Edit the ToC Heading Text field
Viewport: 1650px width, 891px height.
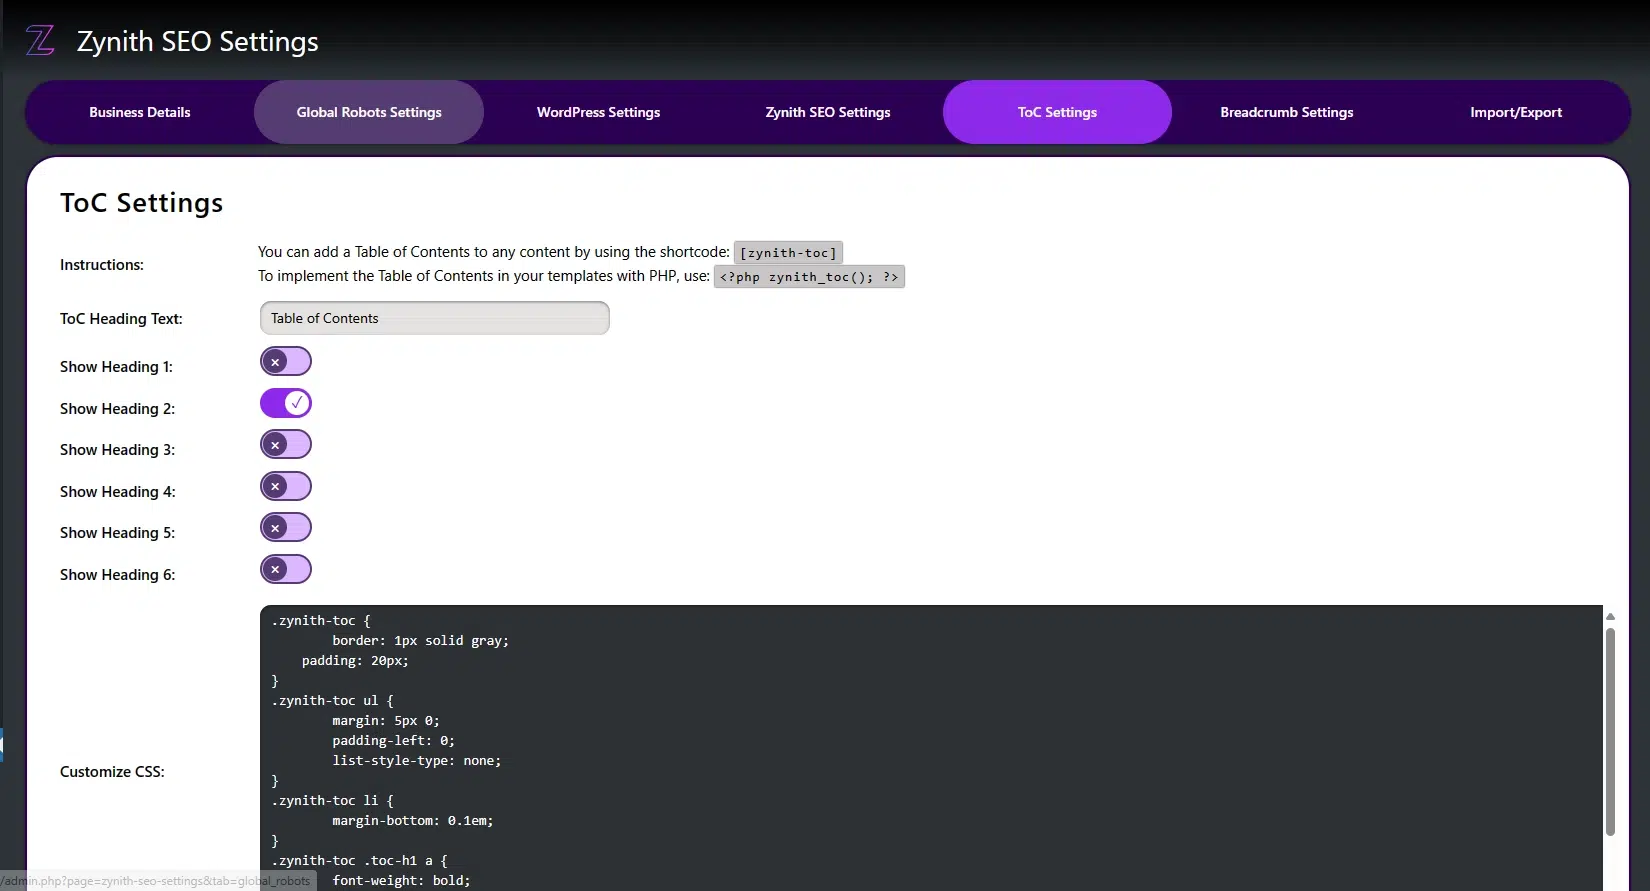click(x=434, y=318)
